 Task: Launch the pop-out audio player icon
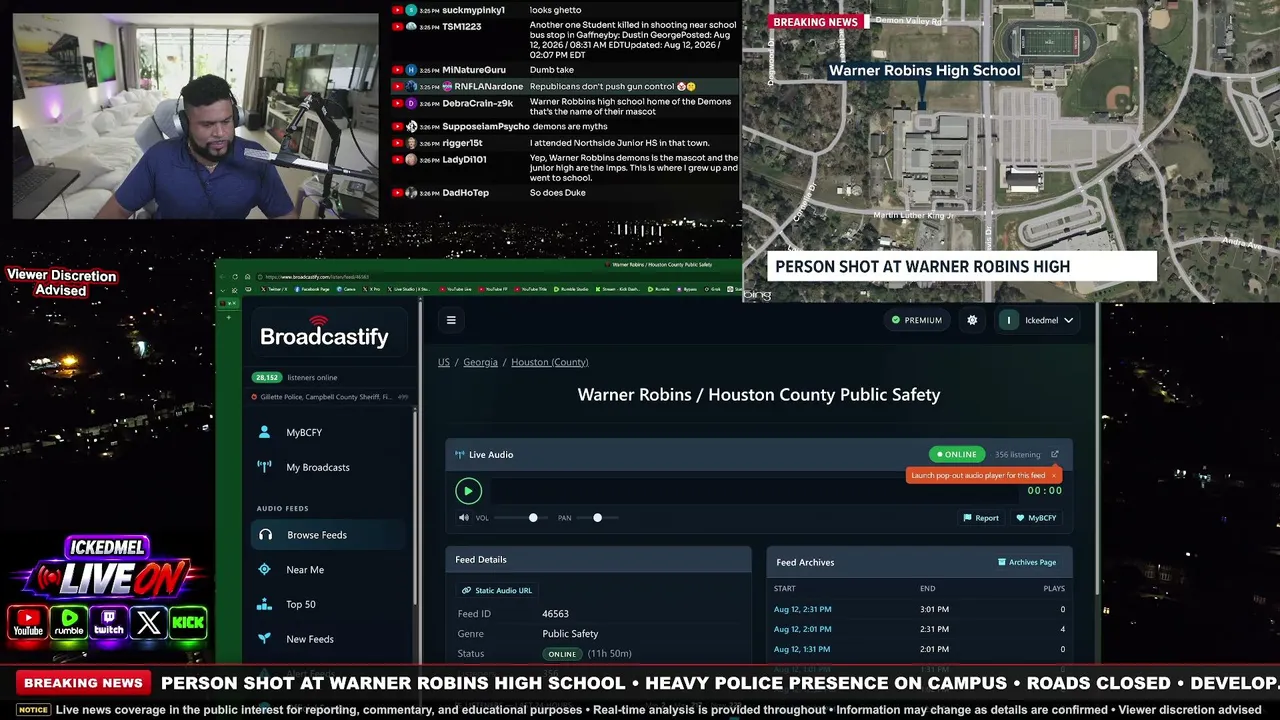[x=1054, y=454]
